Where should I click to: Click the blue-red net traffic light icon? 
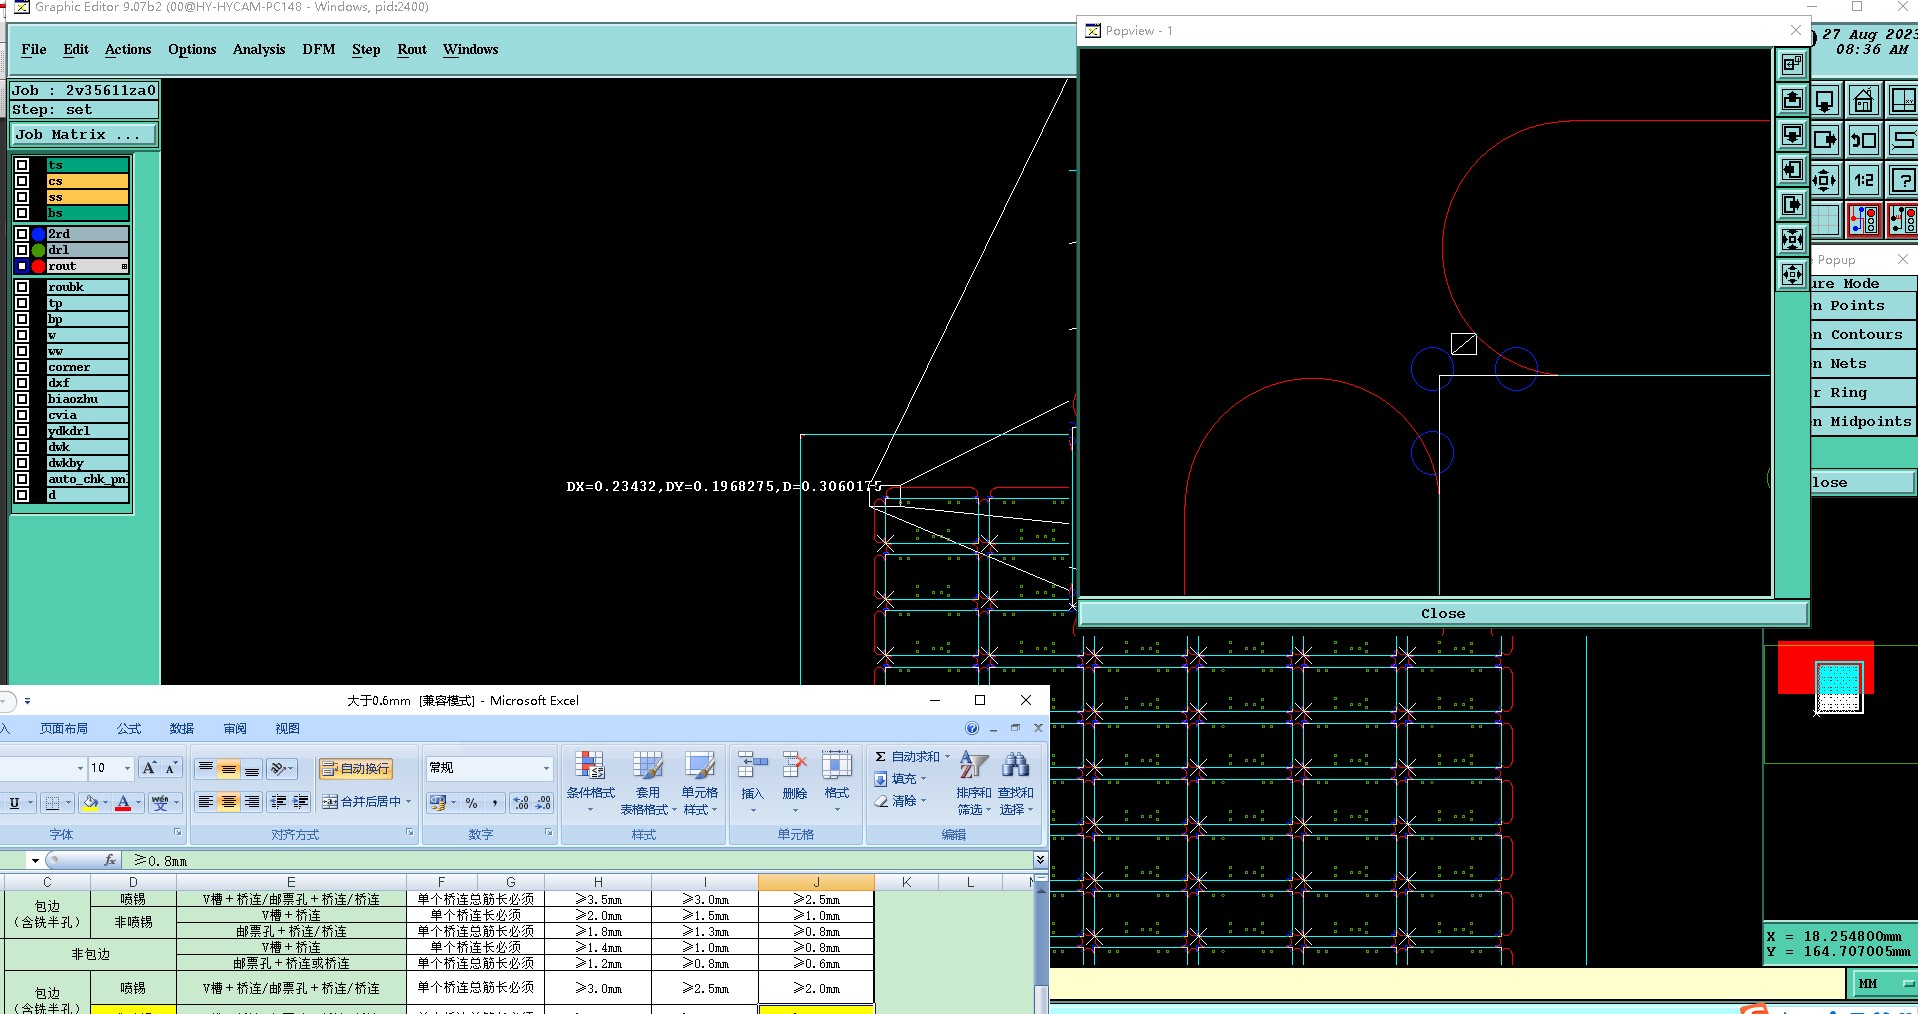click(x=1863, y=220)
